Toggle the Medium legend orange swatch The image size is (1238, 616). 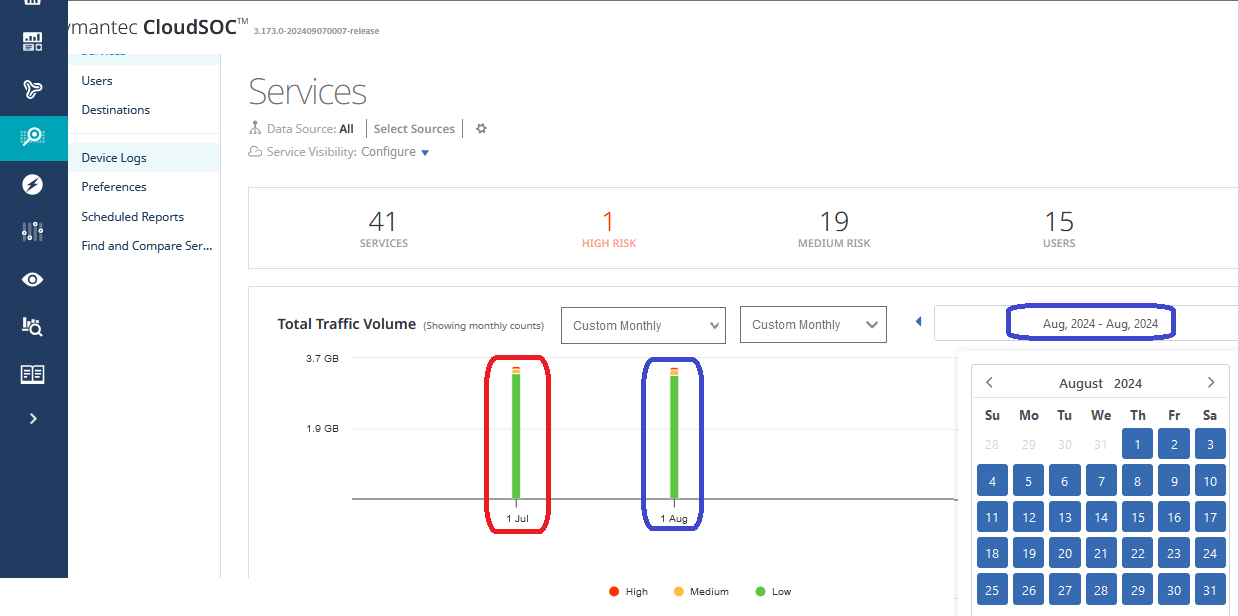(x=679, y=592)
